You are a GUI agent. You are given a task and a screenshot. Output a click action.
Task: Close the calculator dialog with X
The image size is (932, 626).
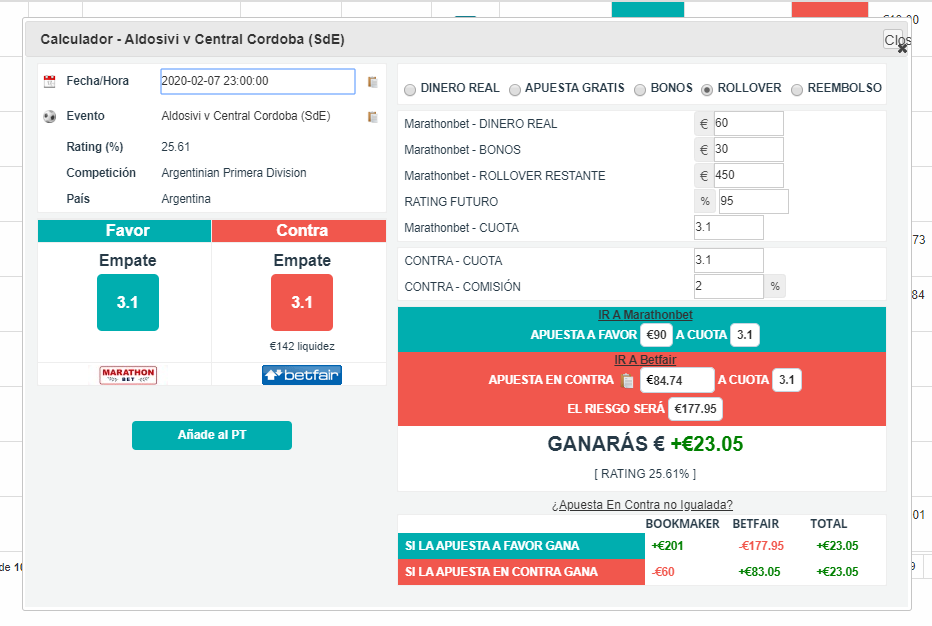902,49
